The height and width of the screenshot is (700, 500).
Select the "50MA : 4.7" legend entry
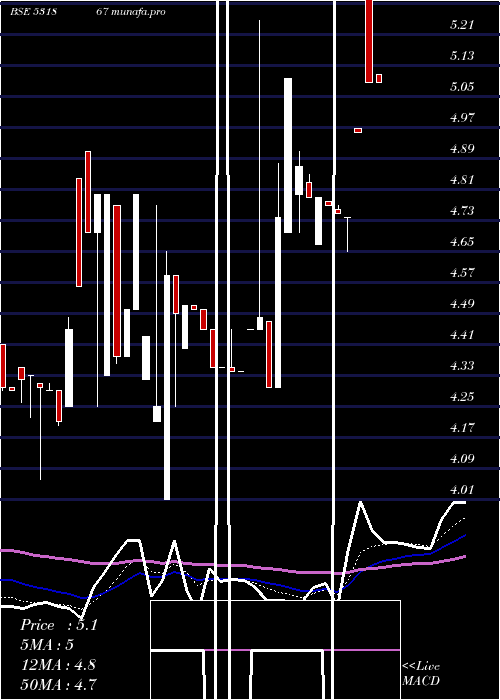click(x=58, y=684)
